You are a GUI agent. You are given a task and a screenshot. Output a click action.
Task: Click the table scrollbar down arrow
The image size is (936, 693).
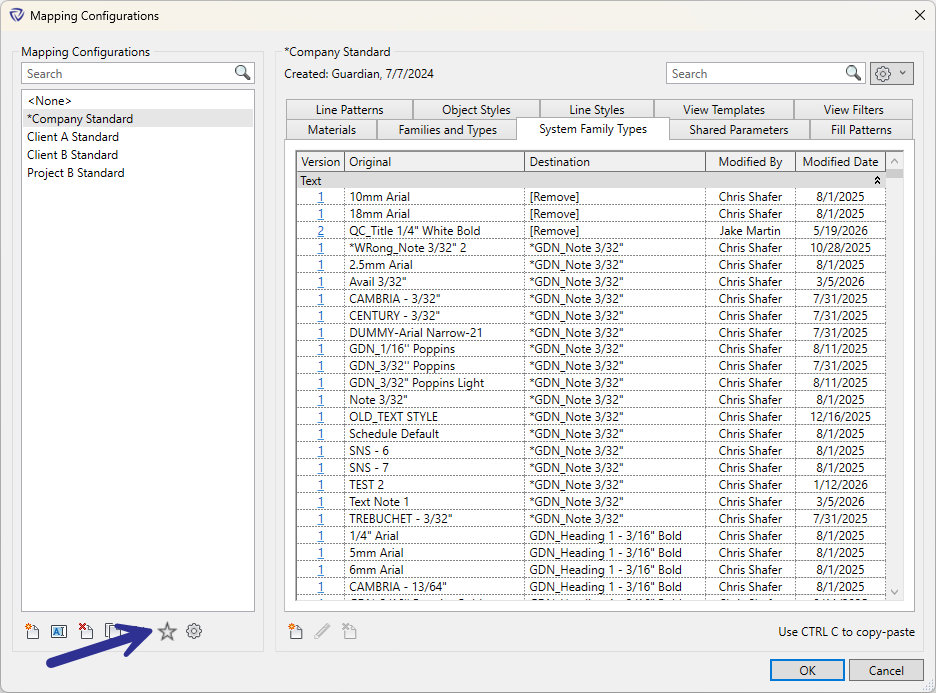894,592
